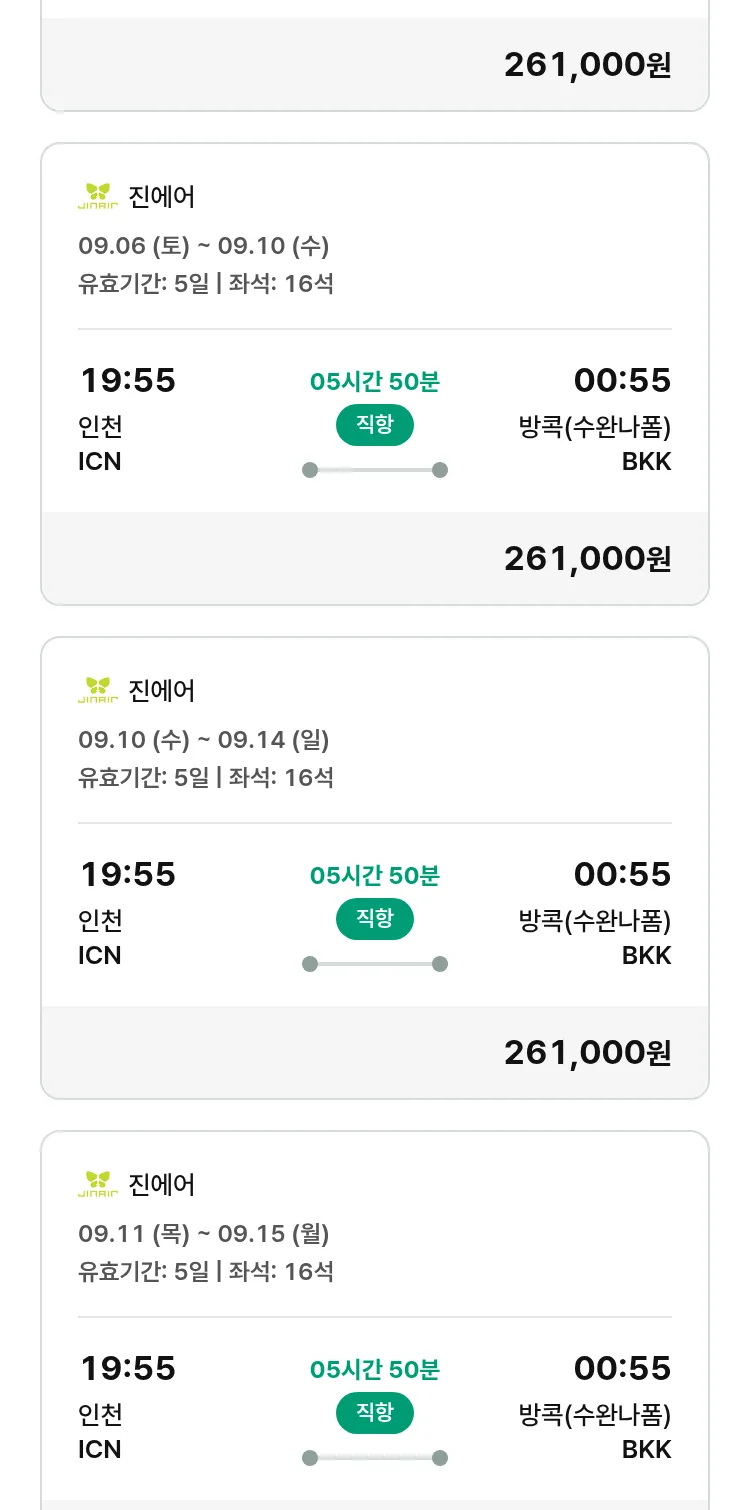Tap 00:55 arrival time on 09.10–09.14 flight
The image size is (750, 1510).
coord(622,875)
